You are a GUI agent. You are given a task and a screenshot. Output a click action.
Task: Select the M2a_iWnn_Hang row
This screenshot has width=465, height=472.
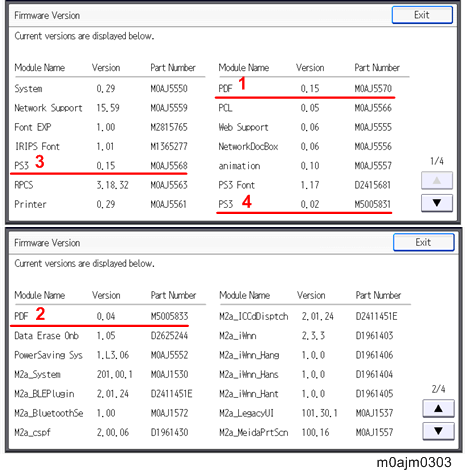(306, 355)
